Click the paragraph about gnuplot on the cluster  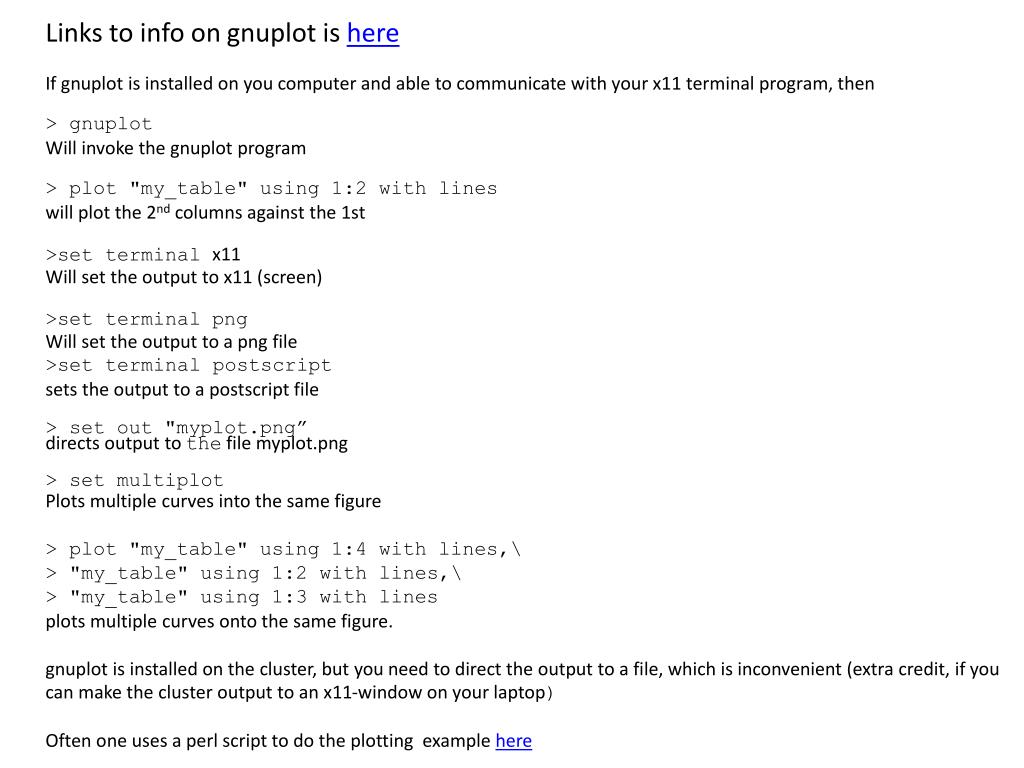[522, 680]
